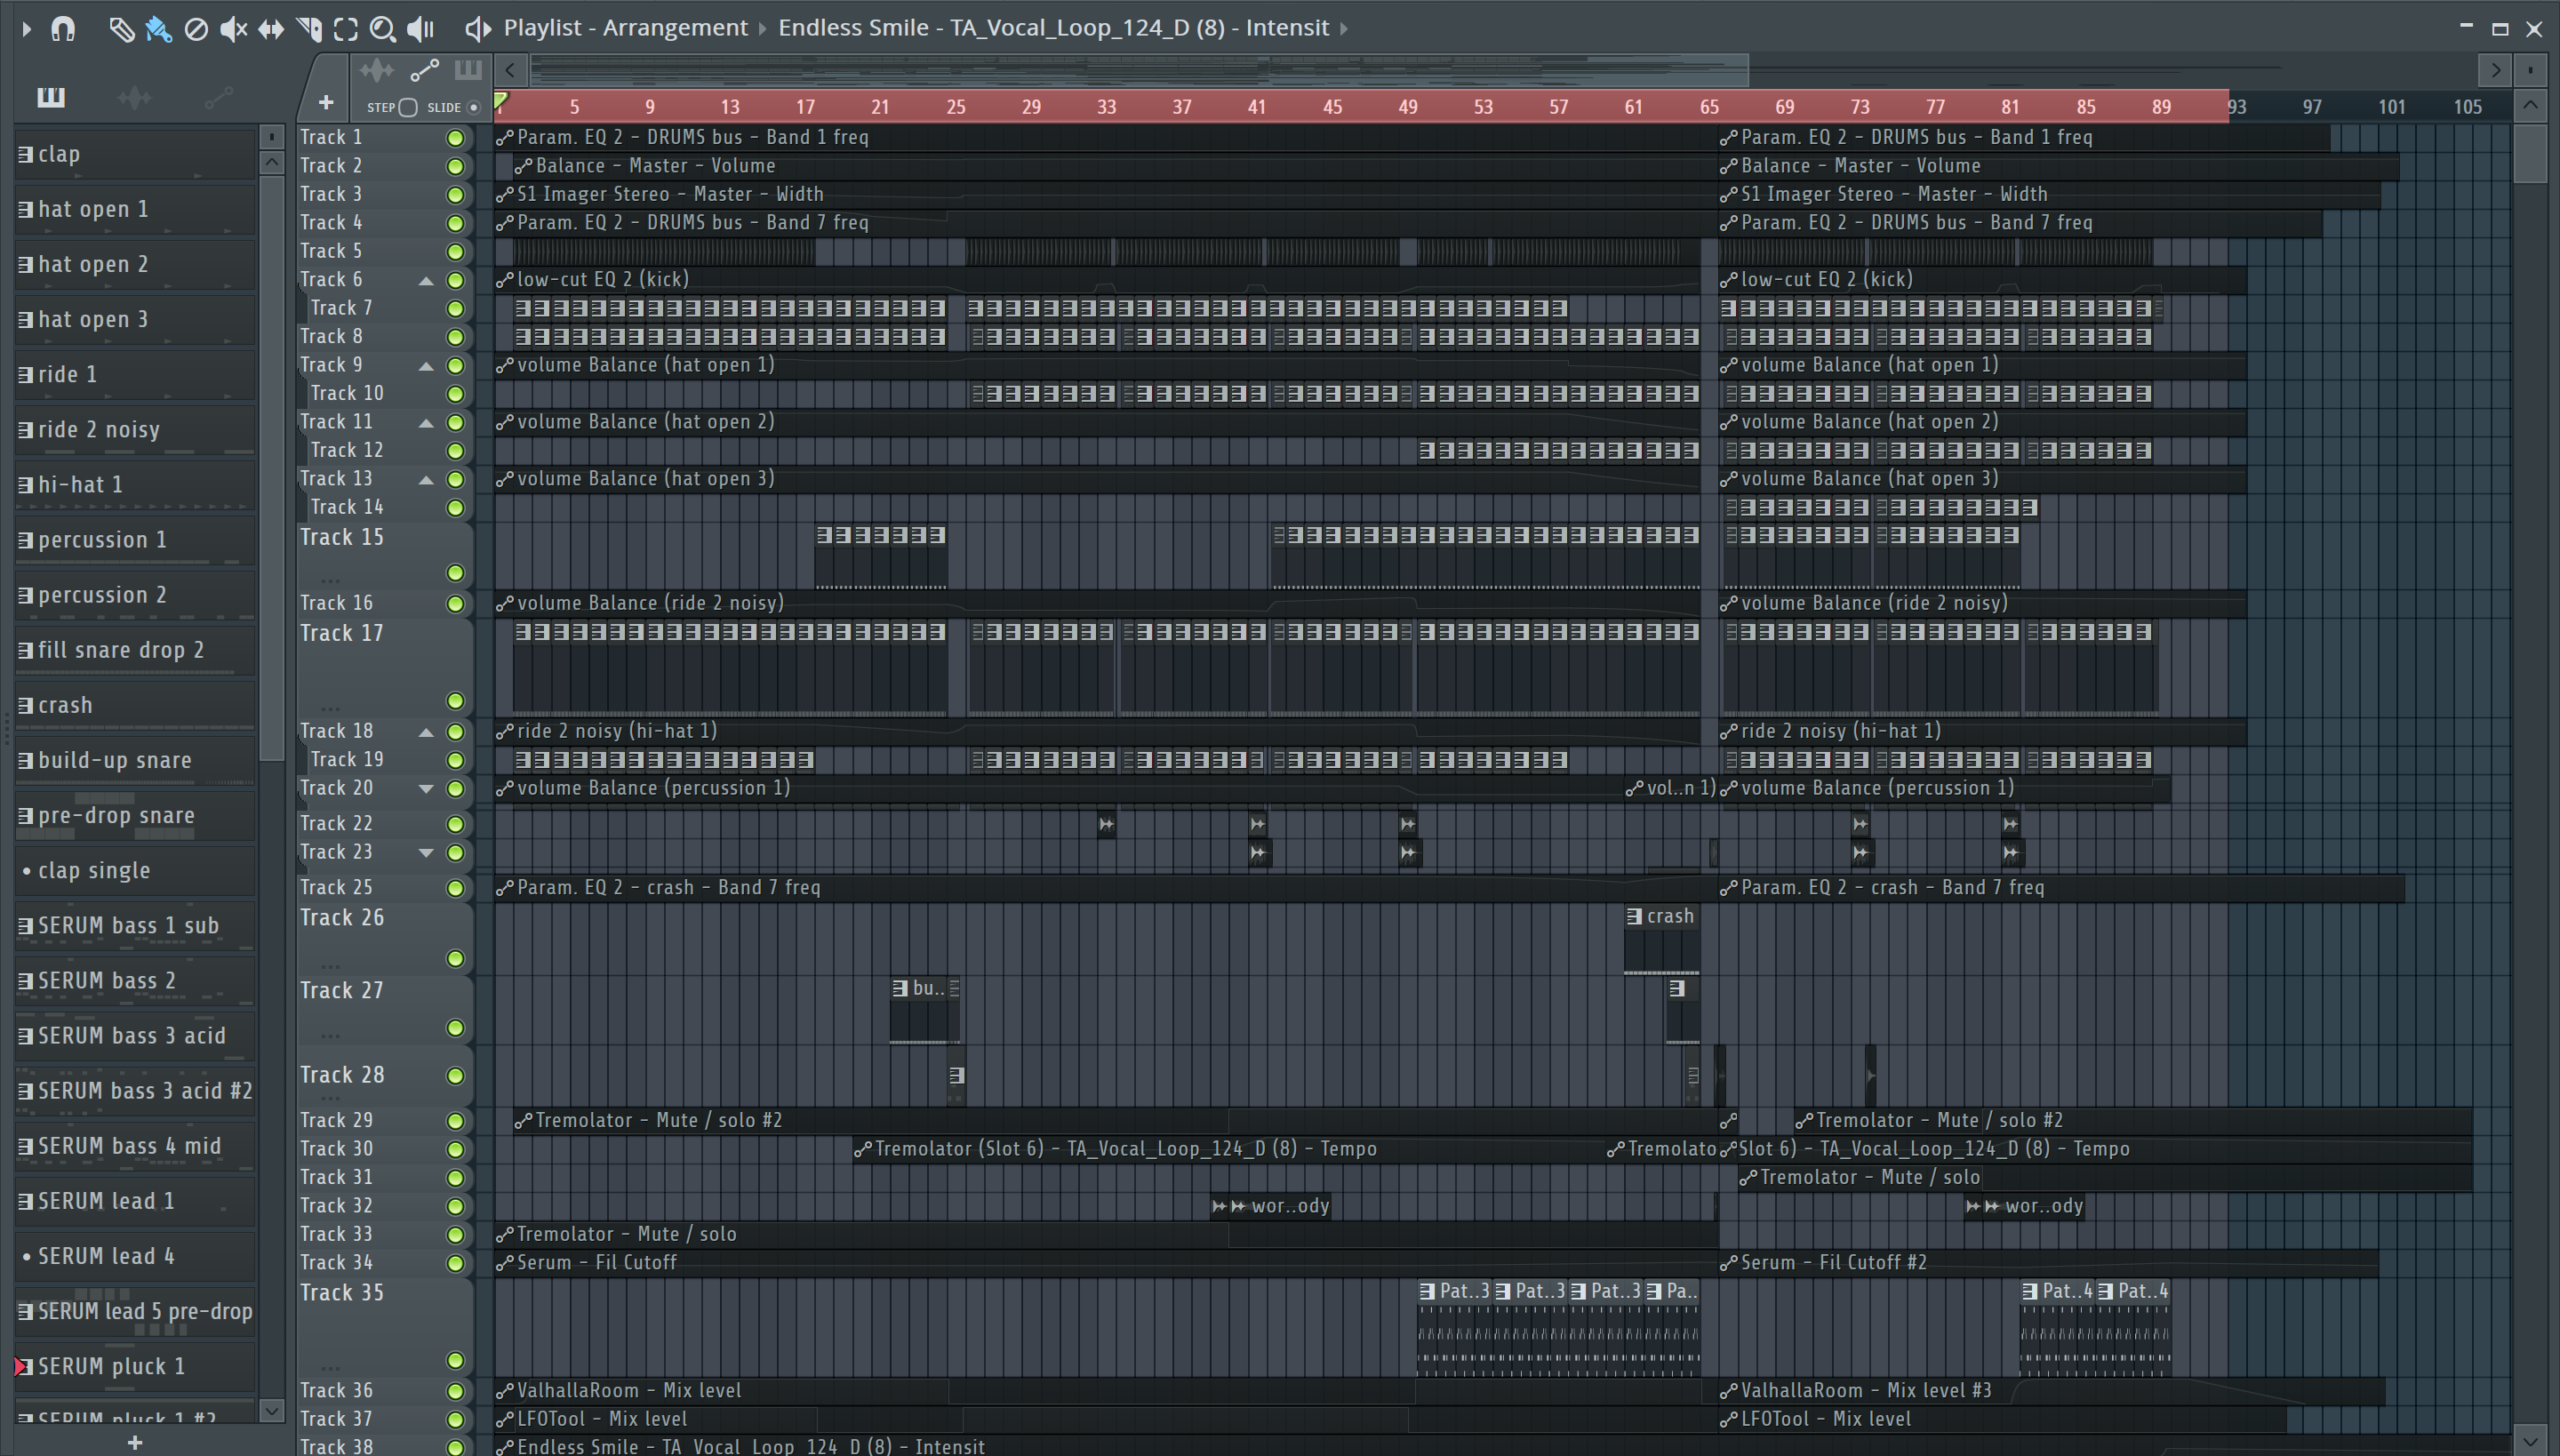This screenshot has height=1456, width=2560.
Task: Select 'Serum - Fil Cutoff #2' automation clip
Action: point(2048,1263)
